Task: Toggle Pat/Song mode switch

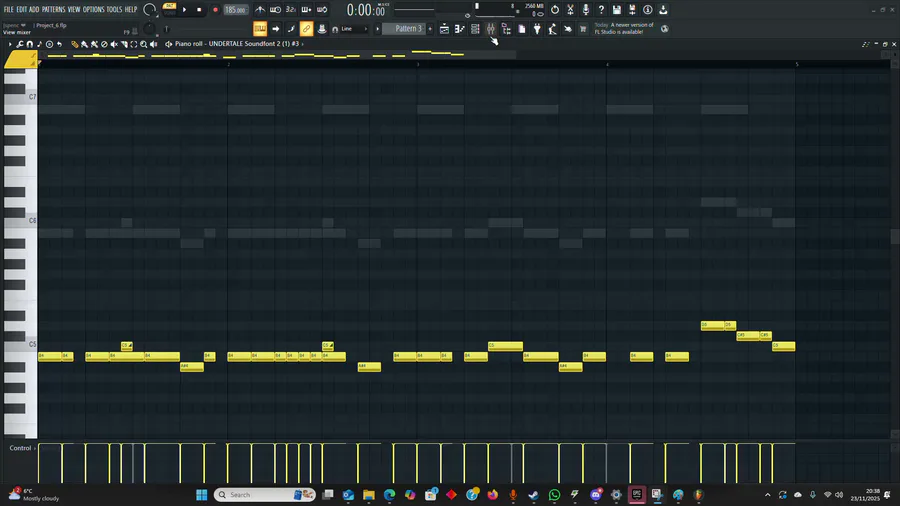Action: [x=169, y=9]
